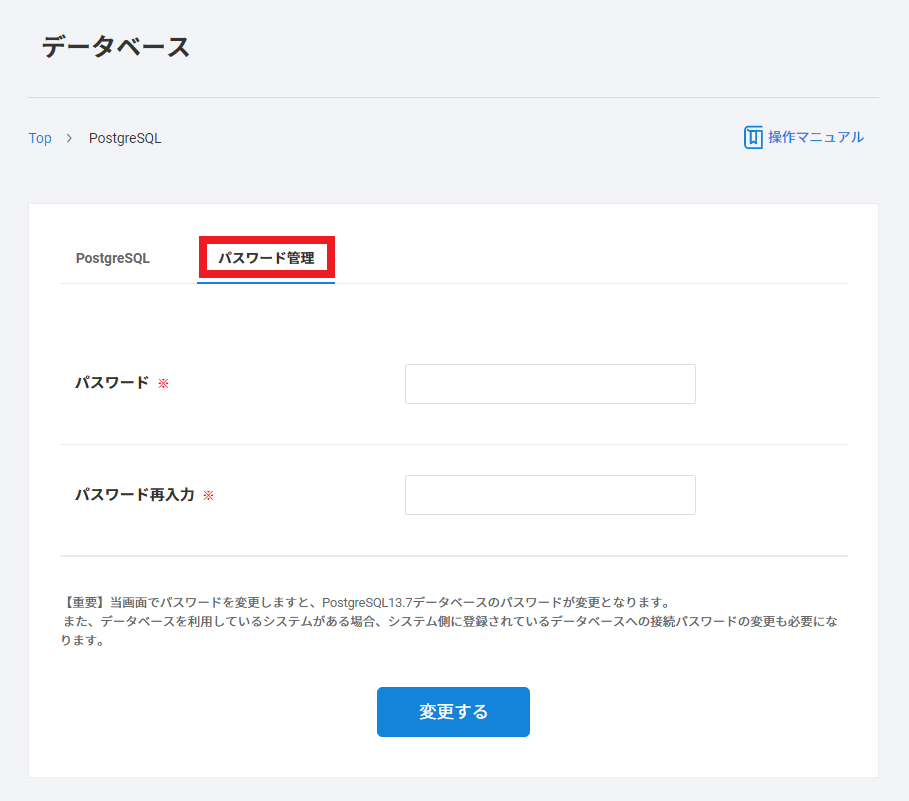Click the divider line between the password rows
Screen dimensions: 909x801
point(453,444)
